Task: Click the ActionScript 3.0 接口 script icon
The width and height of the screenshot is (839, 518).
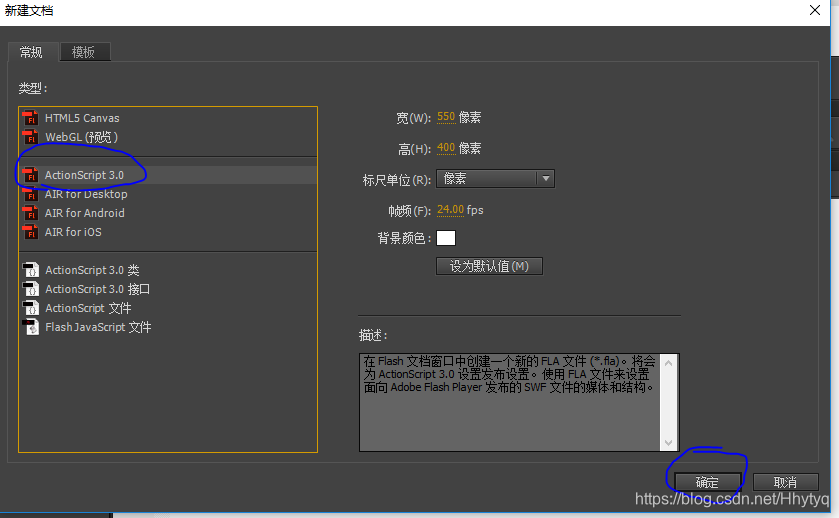Action: coord(30,289)
